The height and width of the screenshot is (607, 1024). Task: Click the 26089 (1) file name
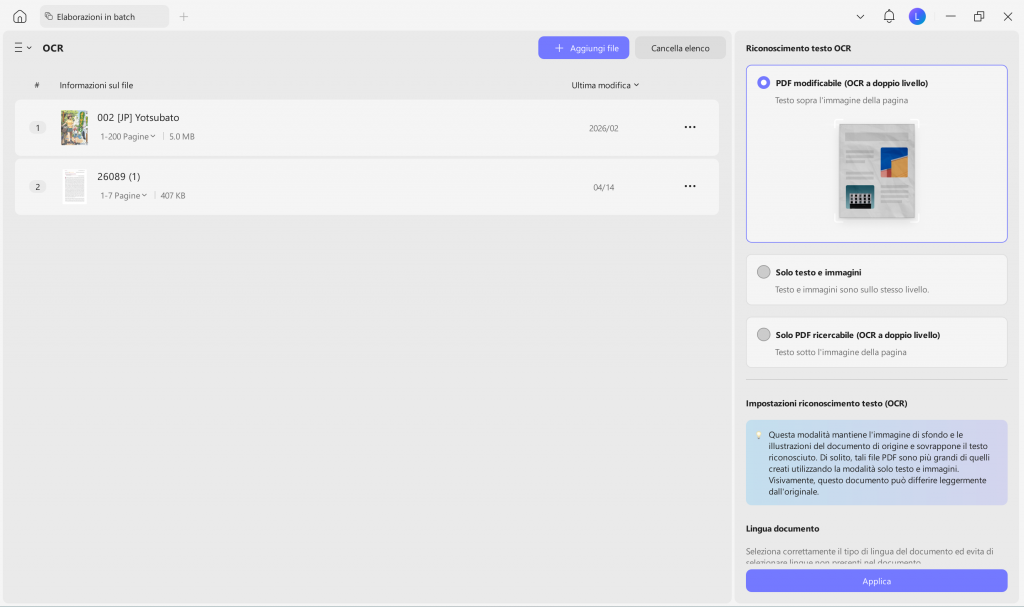pyautogui.click(x=118, y=176)
